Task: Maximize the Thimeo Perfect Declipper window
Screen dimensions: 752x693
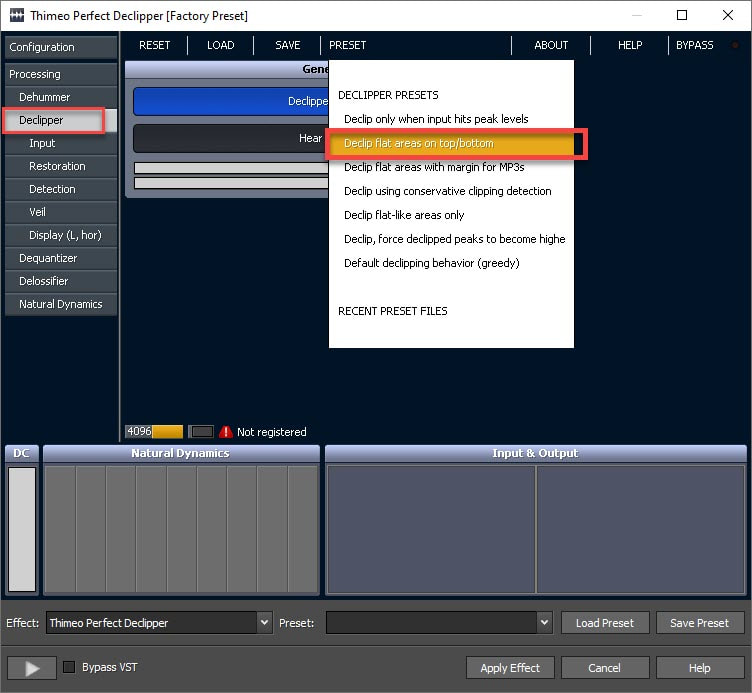Action: click(x=682, y=15)
